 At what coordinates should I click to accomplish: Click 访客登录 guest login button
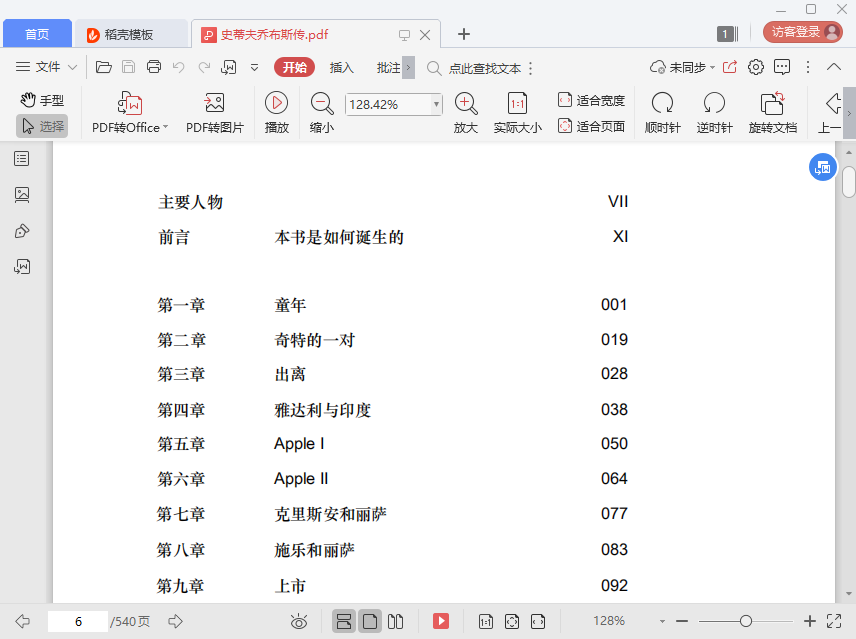[x=802, y=32]
